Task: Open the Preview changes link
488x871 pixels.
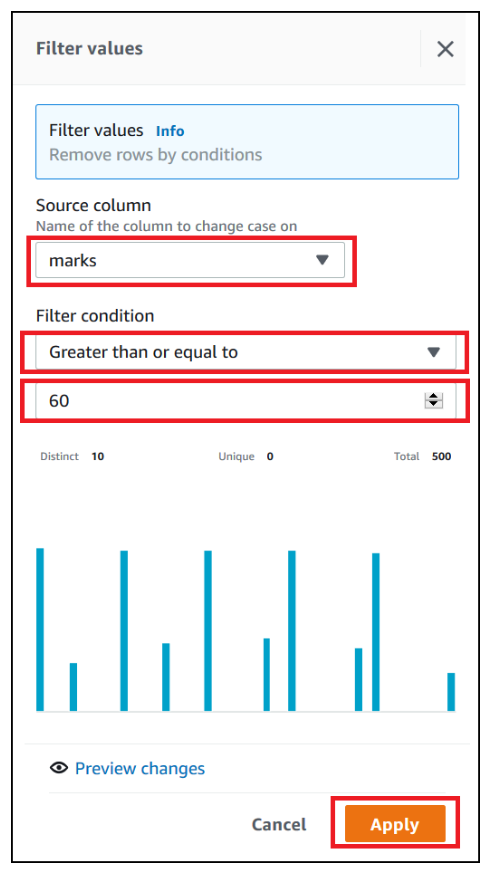Action: tap(140, 768)
